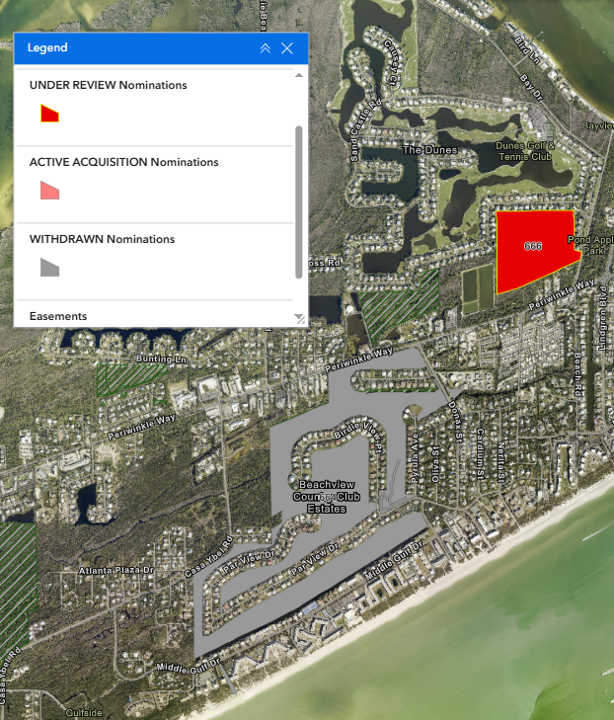Screen dimensions: 614x720
Task: Click the Cardium St street label
Action: pos(480,454)
